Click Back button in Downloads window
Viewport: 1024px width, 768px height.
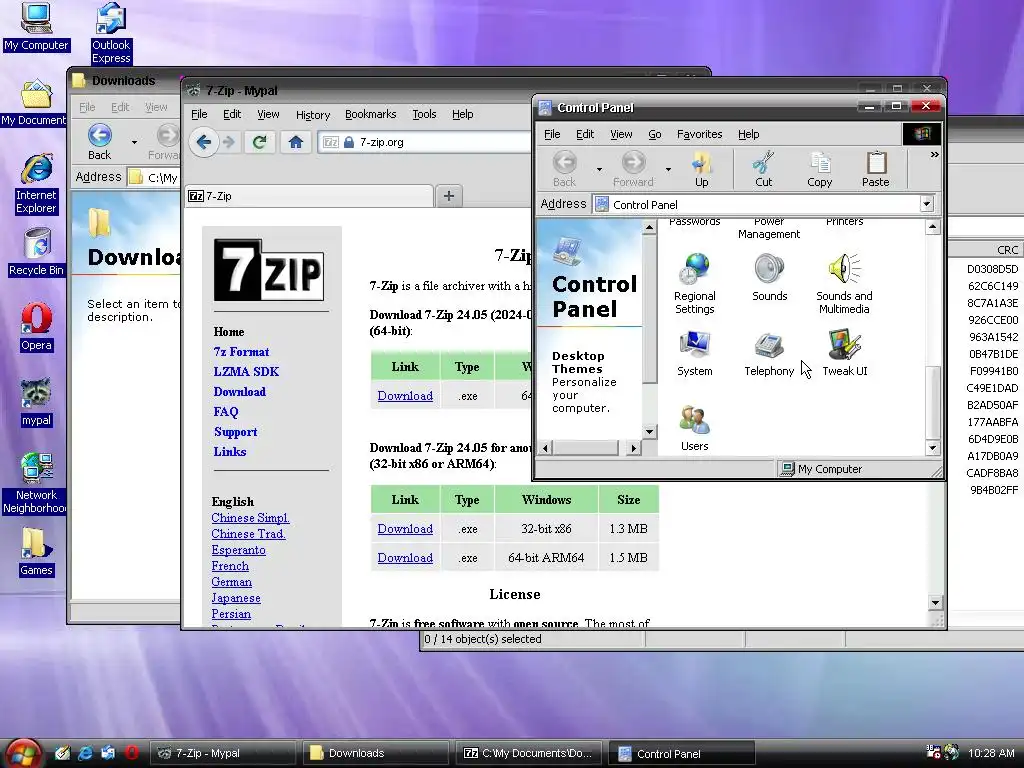[x=99, y=142]
